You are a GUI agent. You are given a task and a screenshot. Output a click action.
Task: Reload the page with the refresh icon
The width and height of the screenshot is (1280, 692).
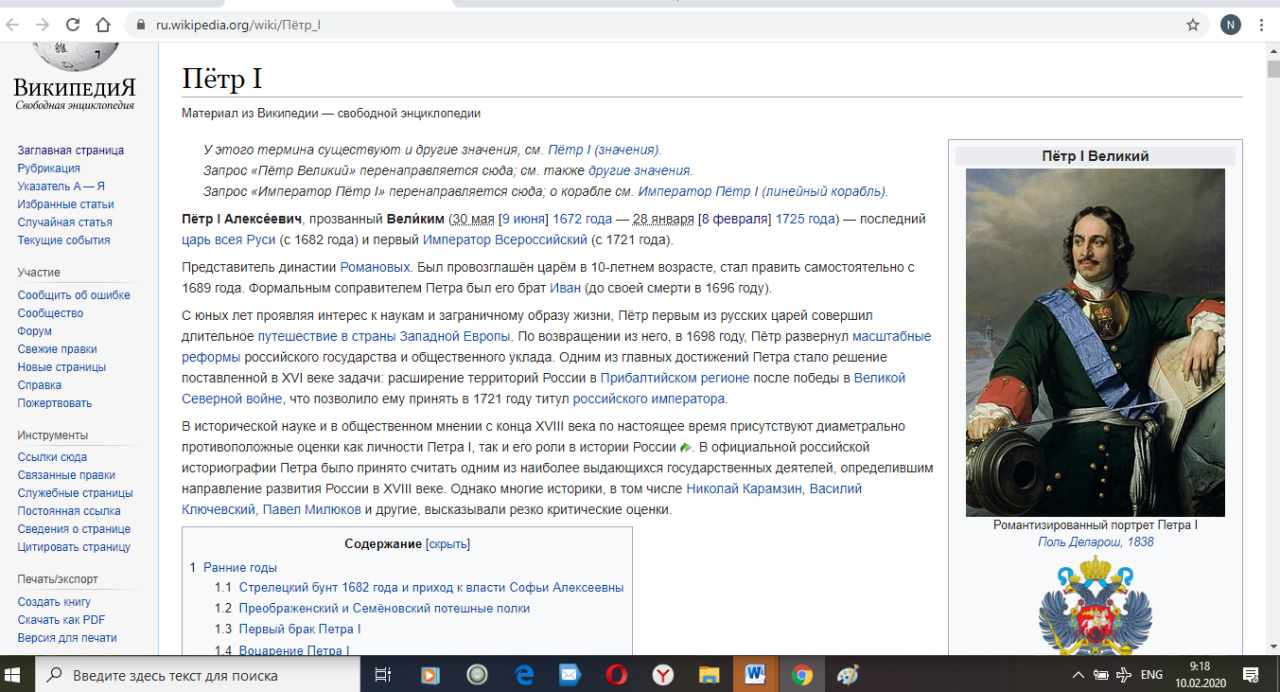point(72,25)
